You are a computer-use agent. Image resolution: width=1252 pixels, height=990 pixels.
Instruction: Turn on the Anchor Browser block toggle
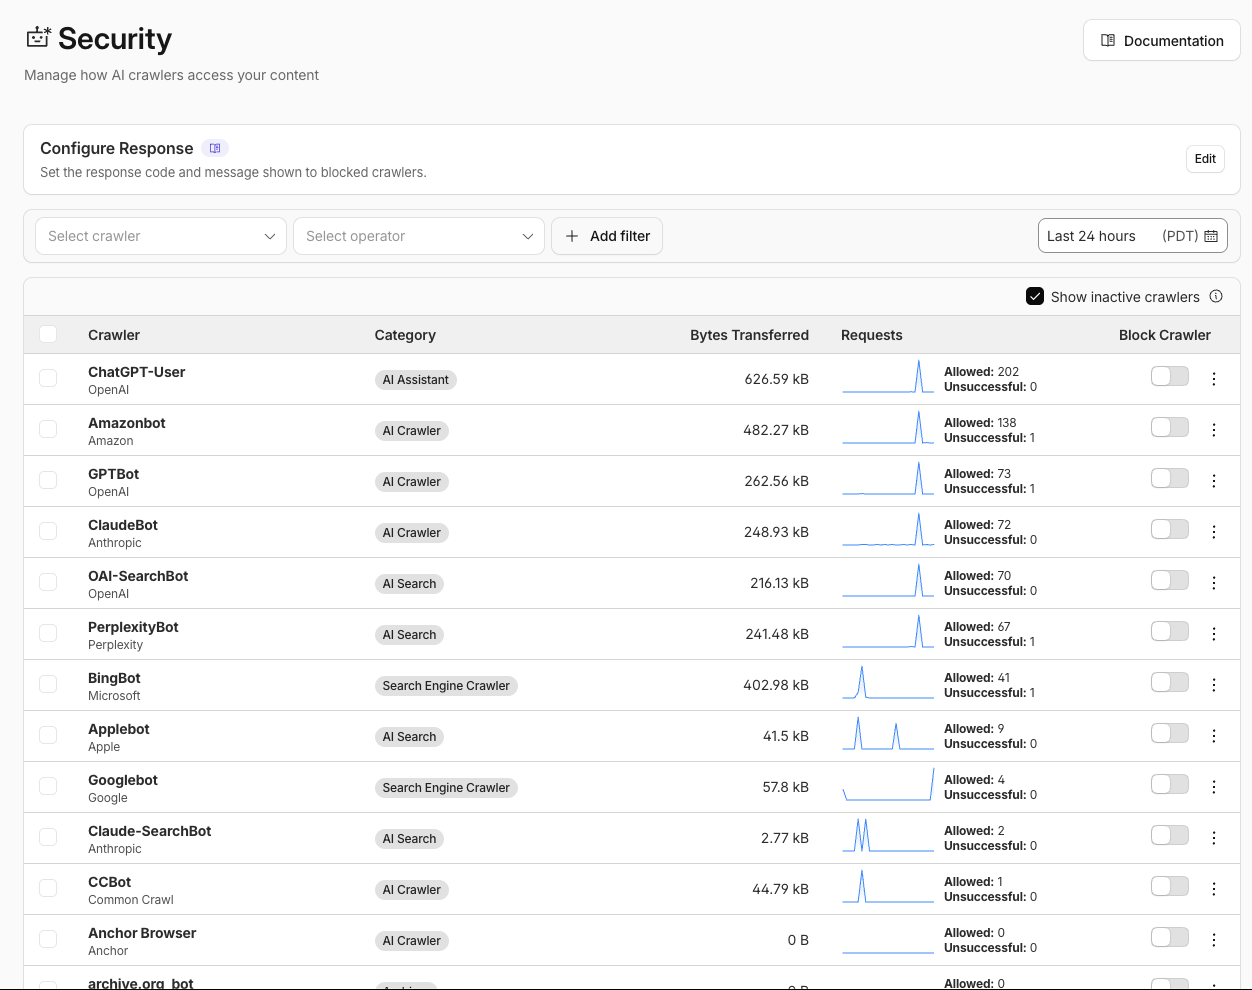pyautogui.click(x=1169, y=937)
